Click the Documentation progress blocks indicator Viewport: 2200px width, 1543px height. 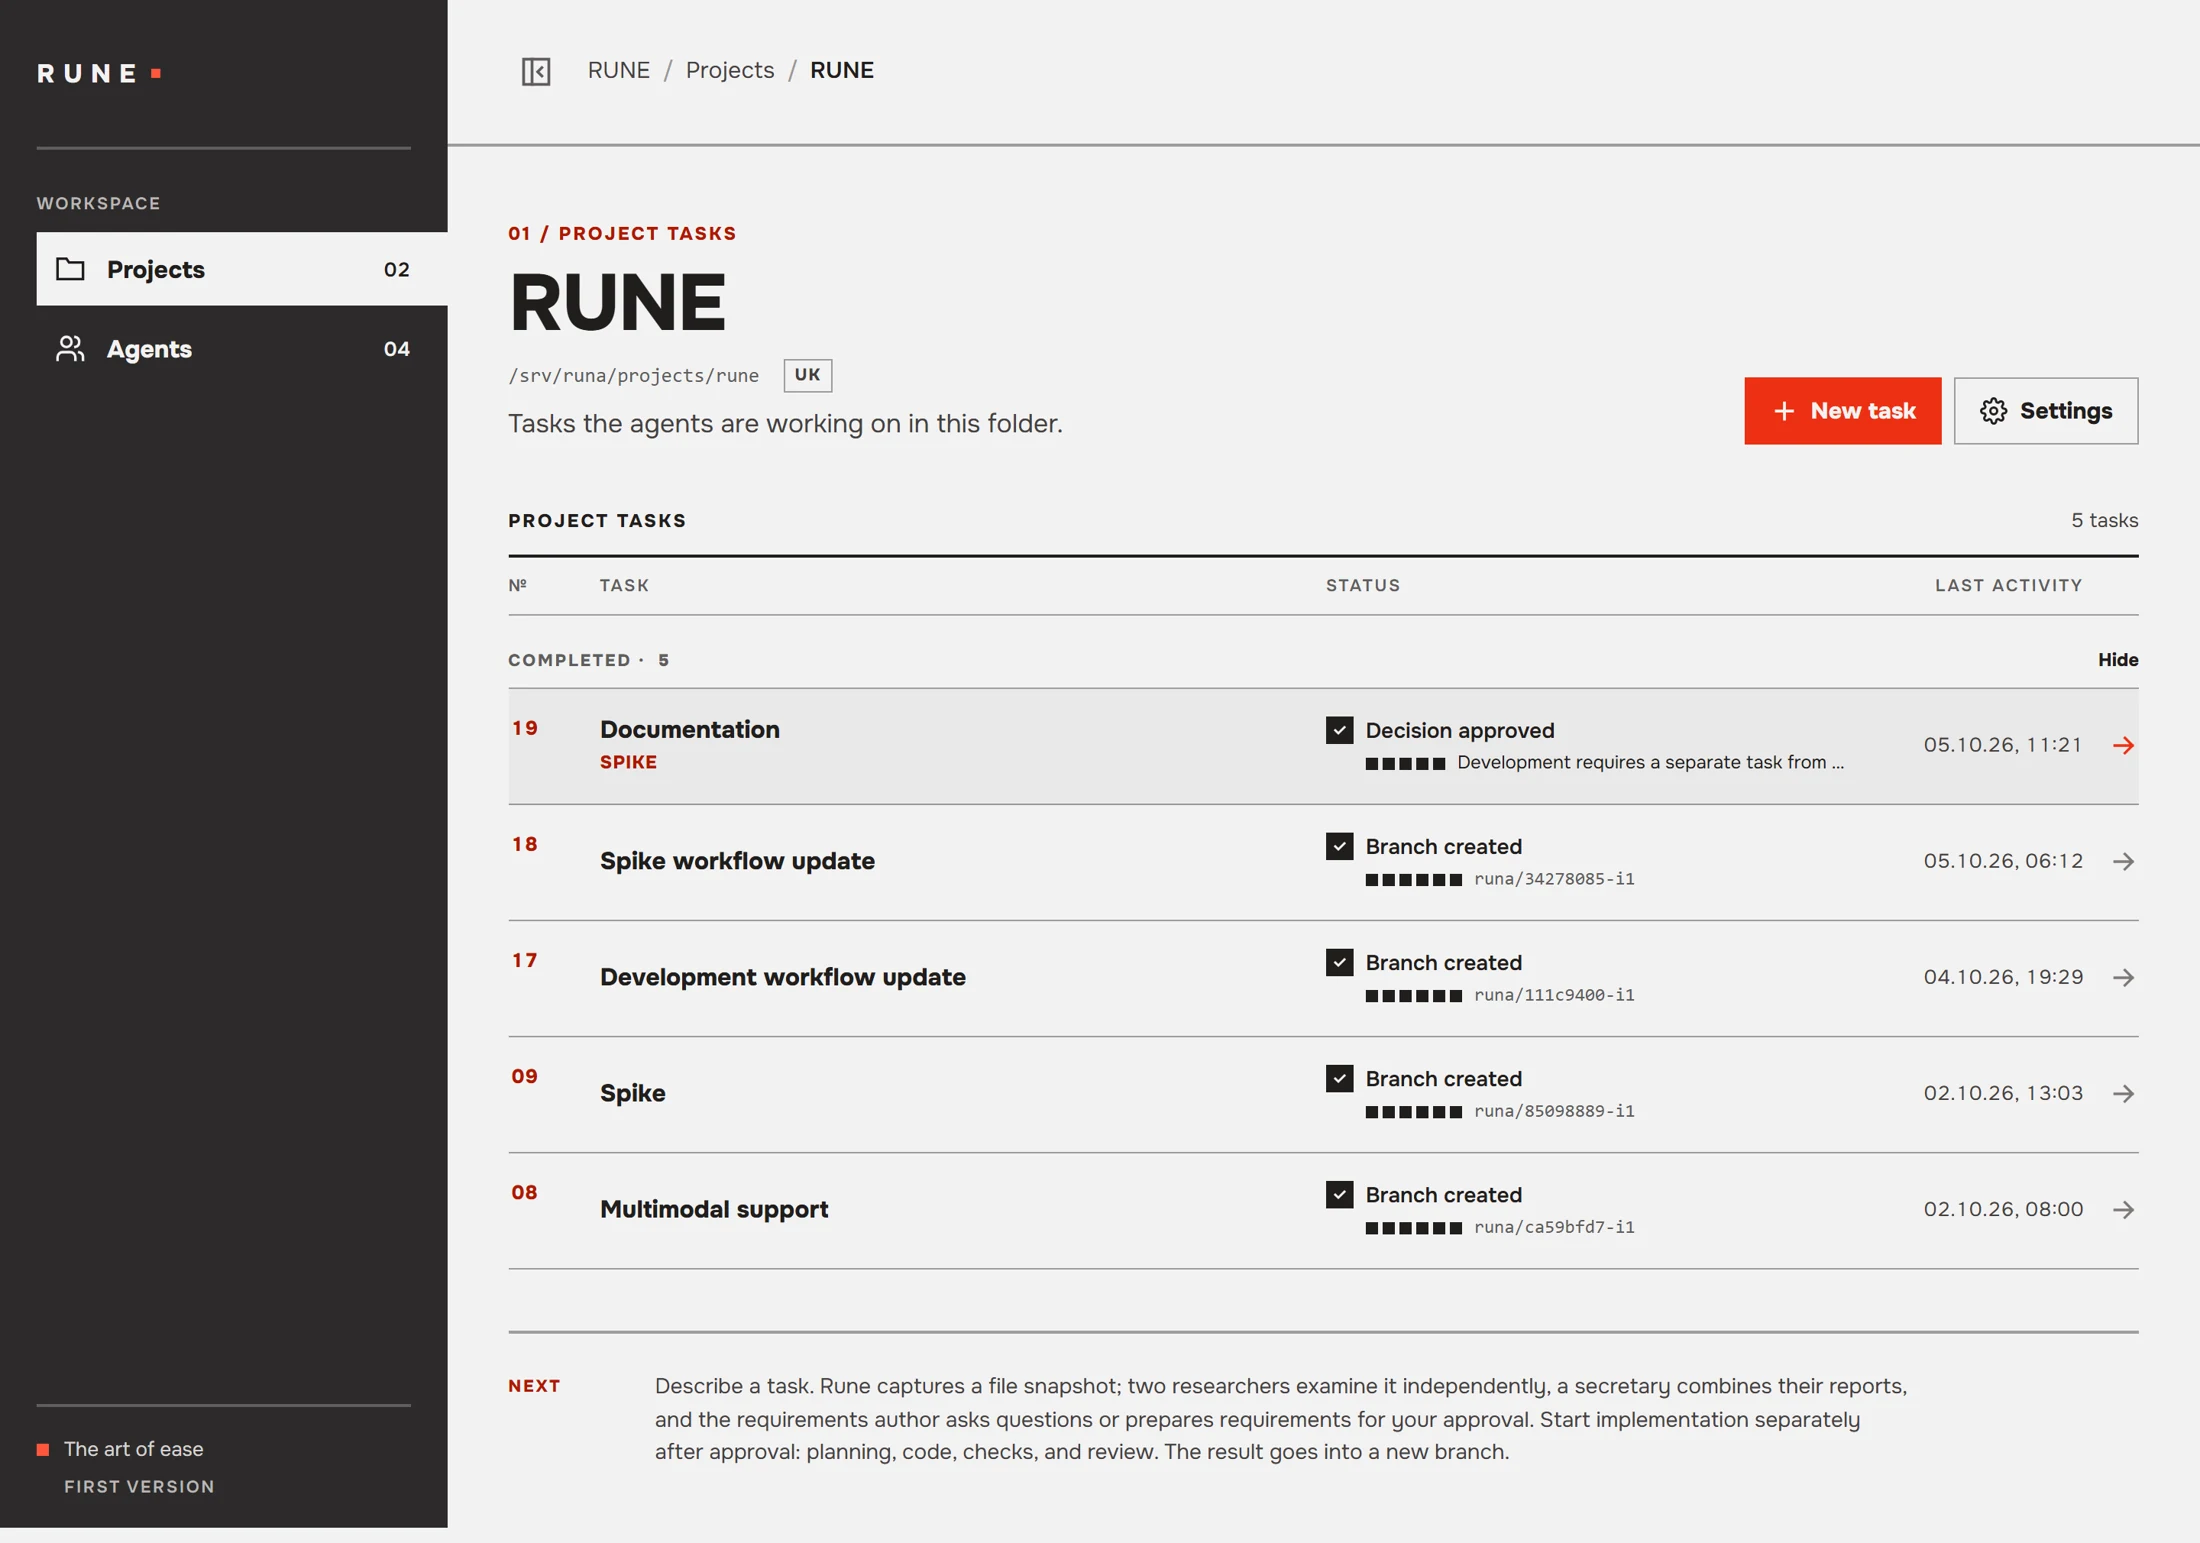1405,764
